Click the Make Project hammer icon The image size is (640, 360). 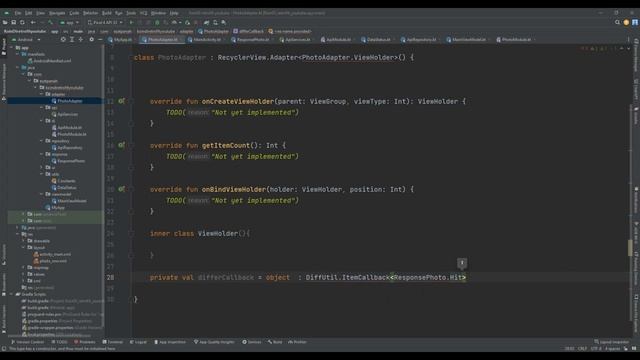(x=51, y=22)
